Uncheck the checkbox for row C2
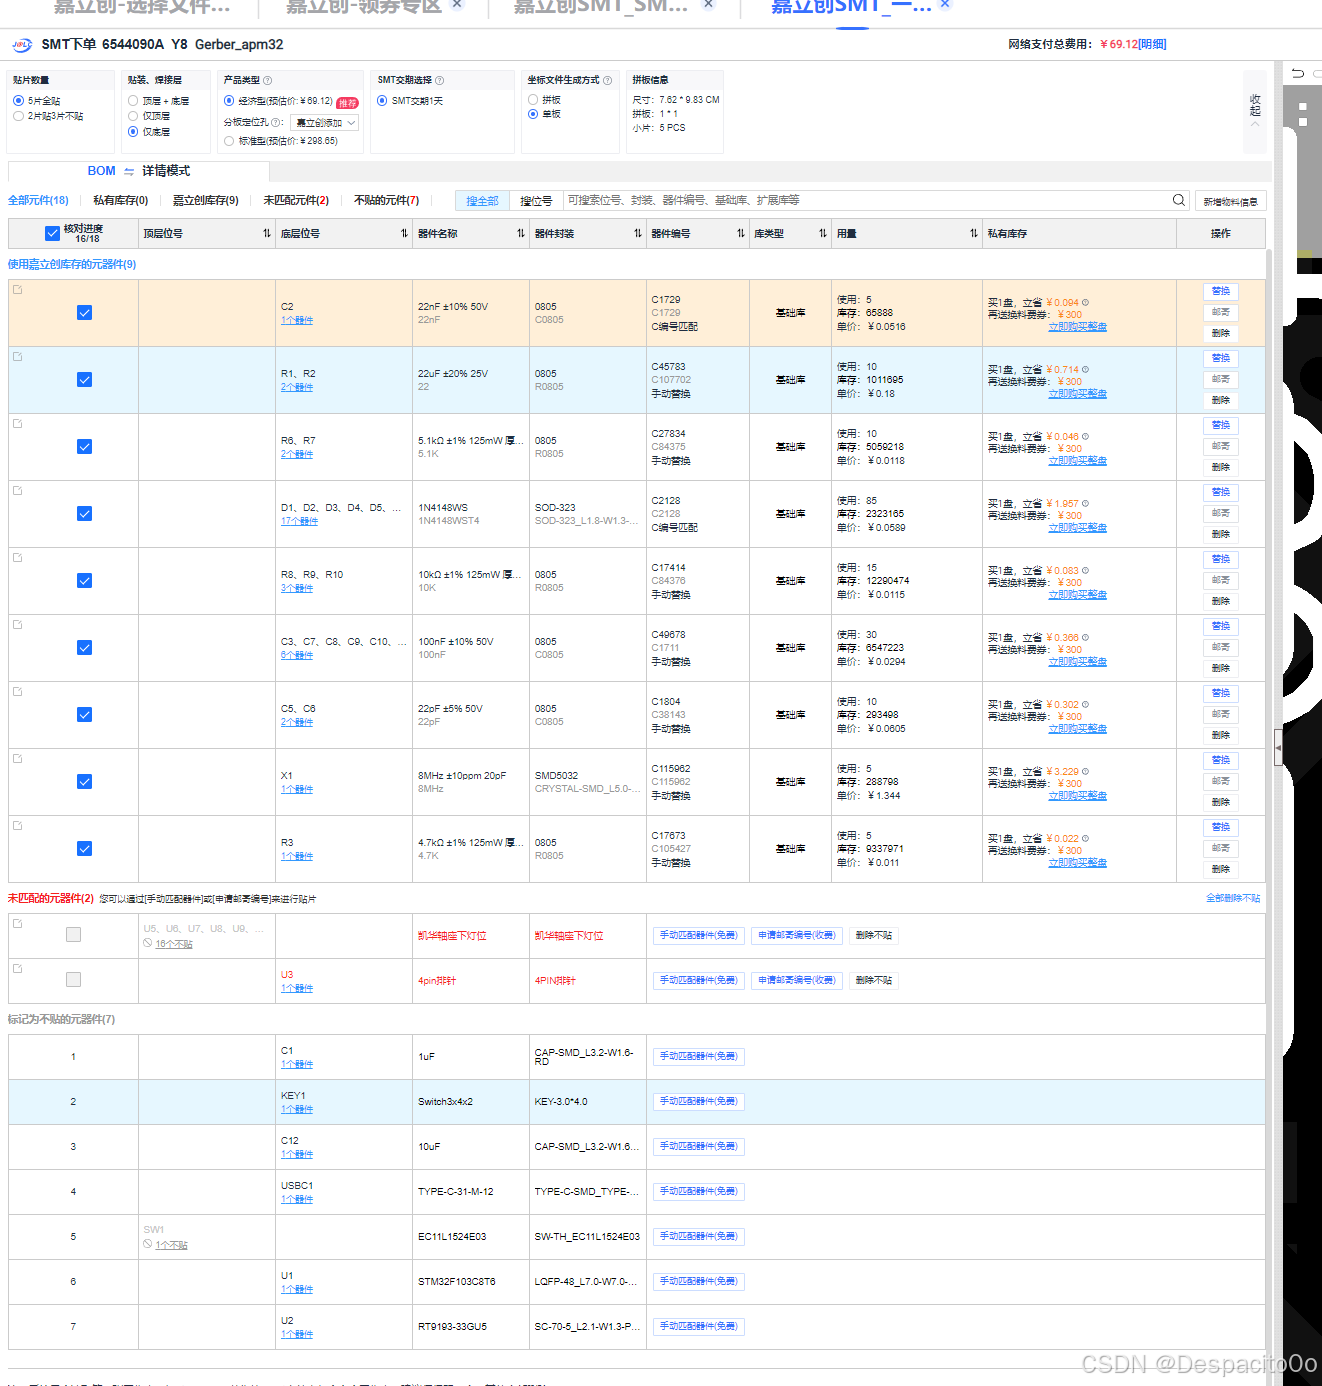 click(x=84, y=313)
